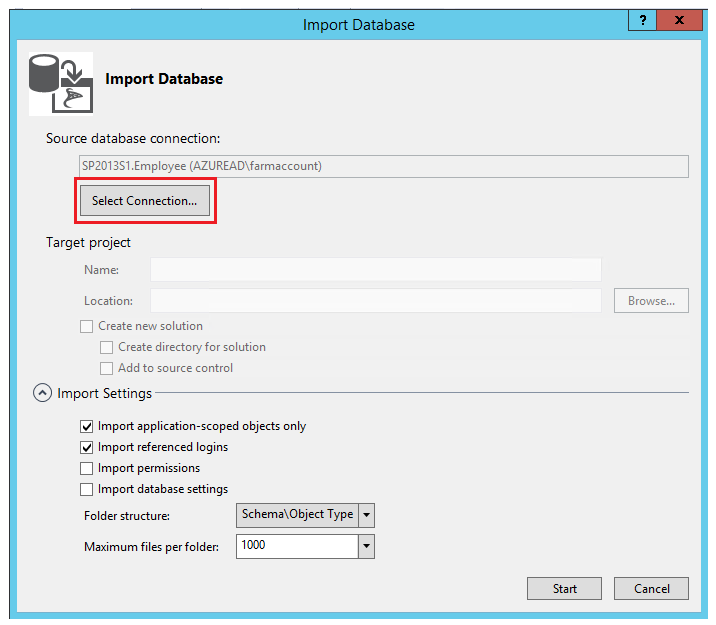Click the Browse... button
The width and height of the screenshot is (716, 625).
651,301
